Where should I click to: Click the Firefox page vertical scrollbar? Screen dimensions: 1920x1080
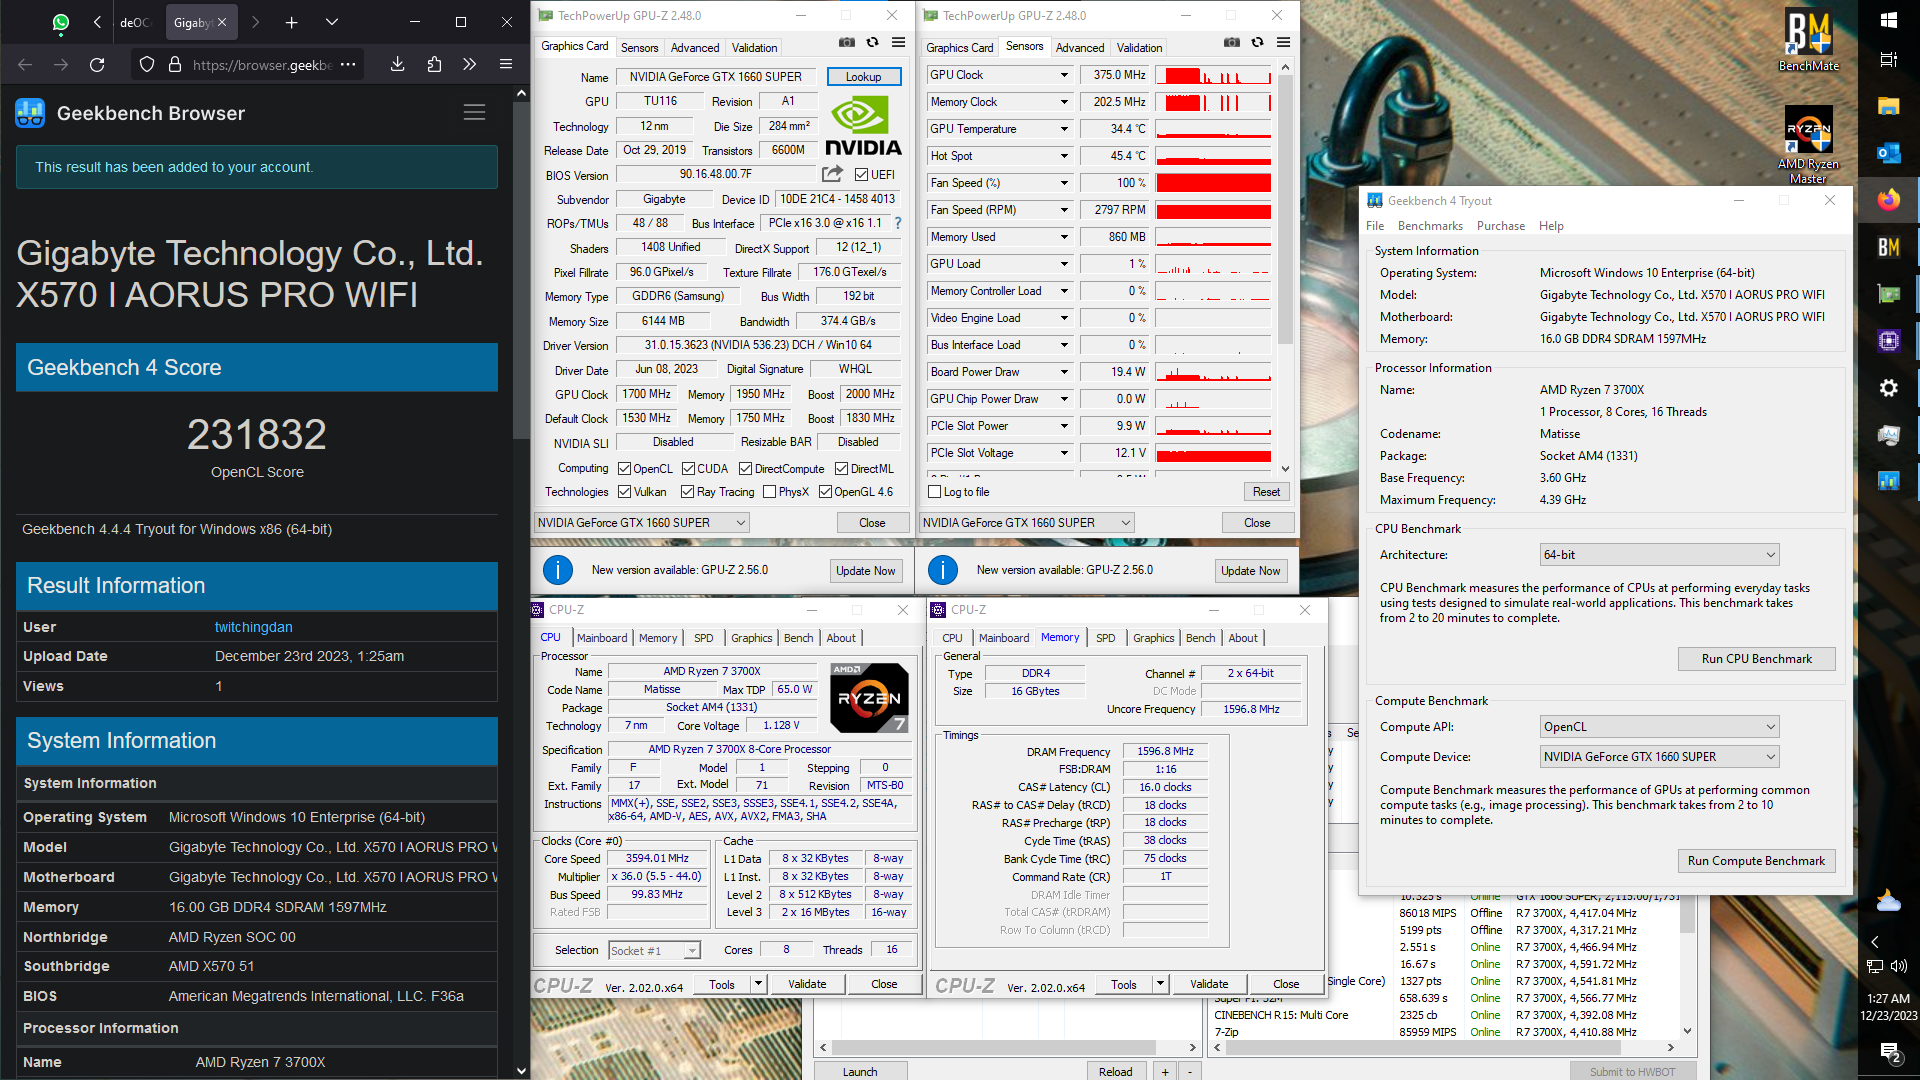pos(521,270)
